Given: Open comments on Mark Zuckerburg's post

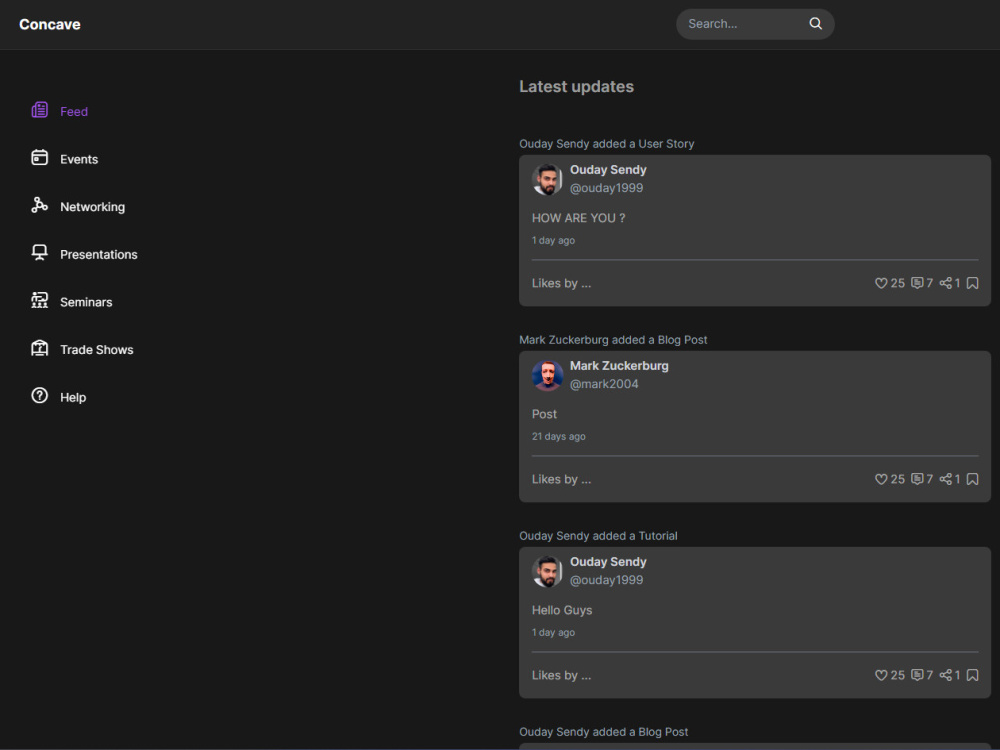Looking at the screenshot, I should tap(917, 479).
